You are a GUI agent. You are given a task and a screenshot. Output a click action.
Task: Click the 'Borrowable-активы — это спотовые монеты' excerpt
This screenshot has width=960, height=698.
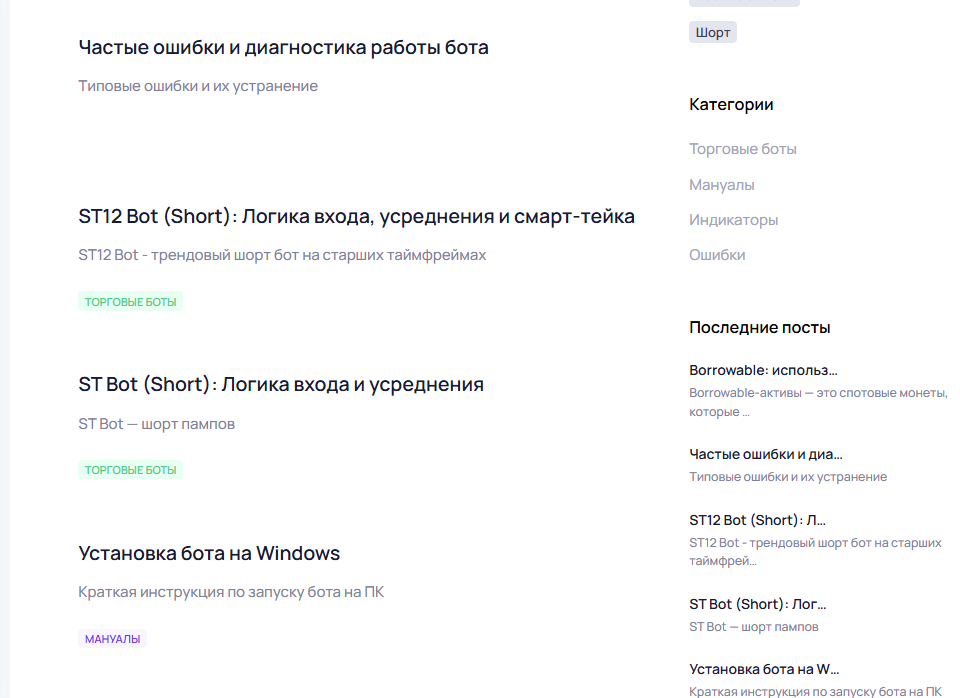coord(819,402)
